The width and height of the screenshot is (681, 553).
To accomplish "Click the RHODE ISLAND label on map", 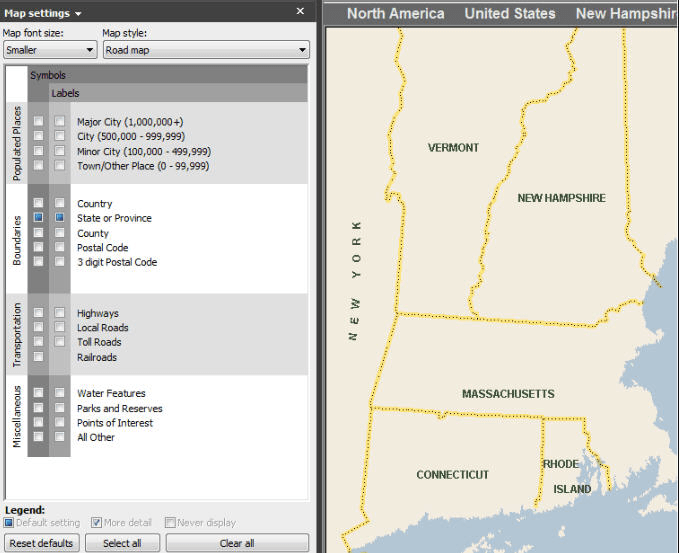I will tap(566, 477).
